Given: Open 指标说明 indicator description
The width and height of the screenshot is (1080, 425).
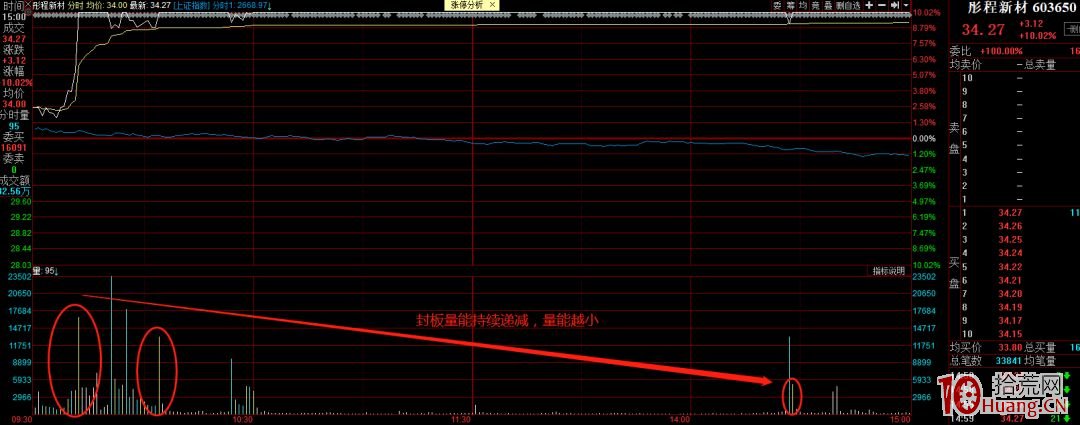Looking at the screenshot, I should pos(888,271).
